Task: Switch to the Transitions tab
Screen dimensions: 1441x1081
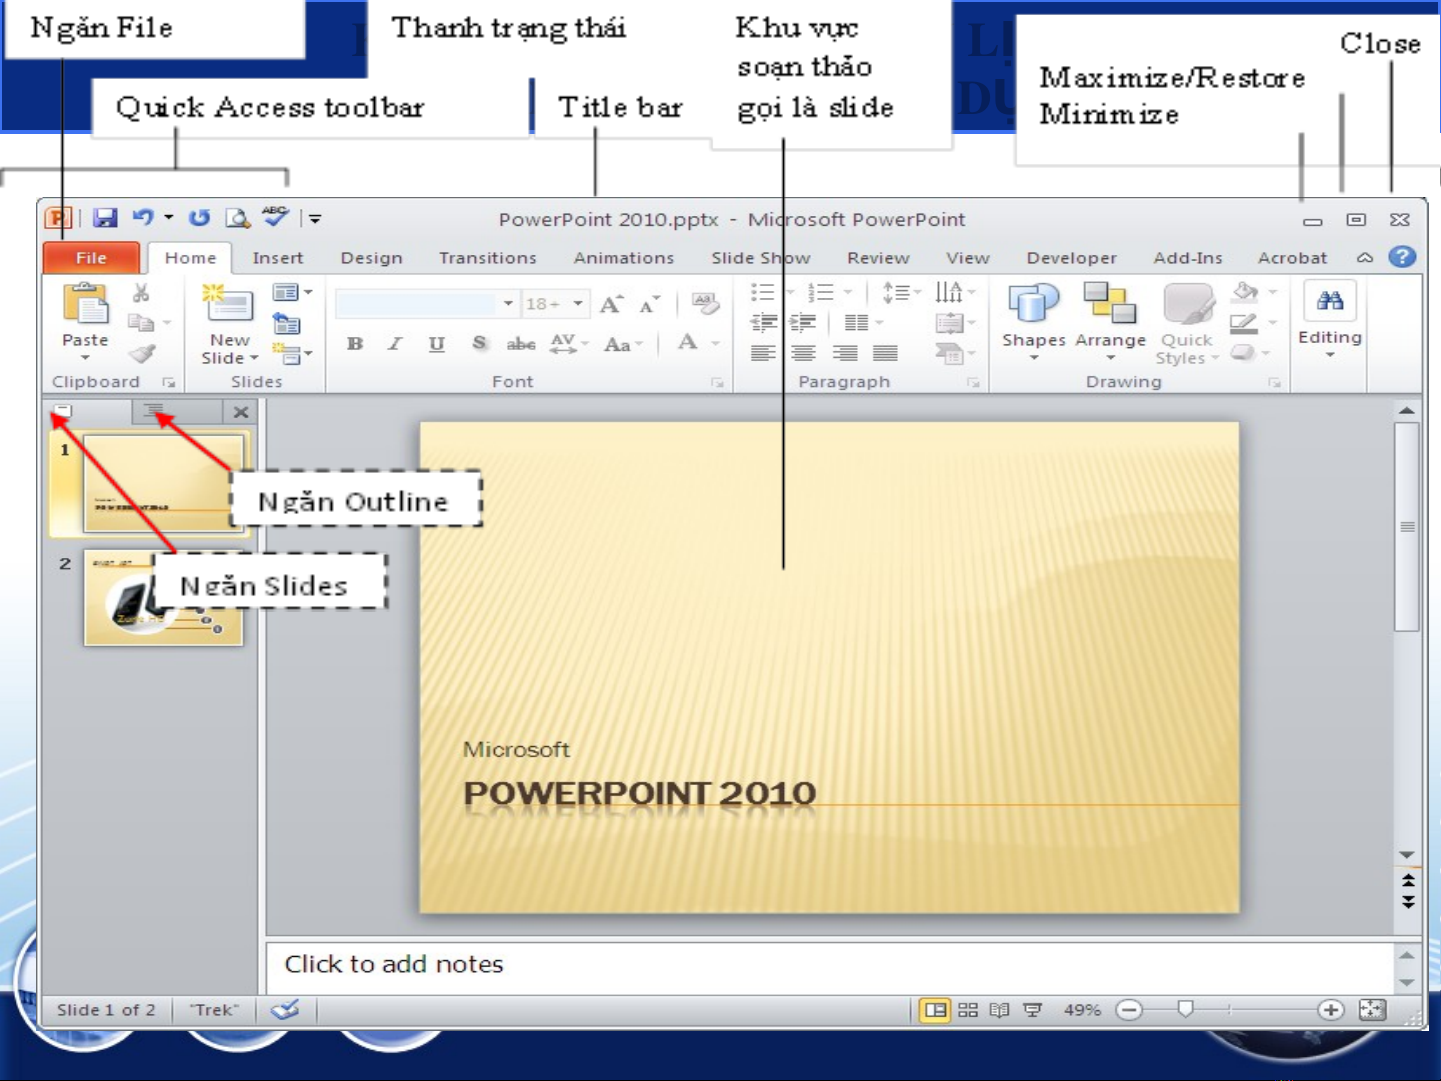Action: click(x=487, y=257)
